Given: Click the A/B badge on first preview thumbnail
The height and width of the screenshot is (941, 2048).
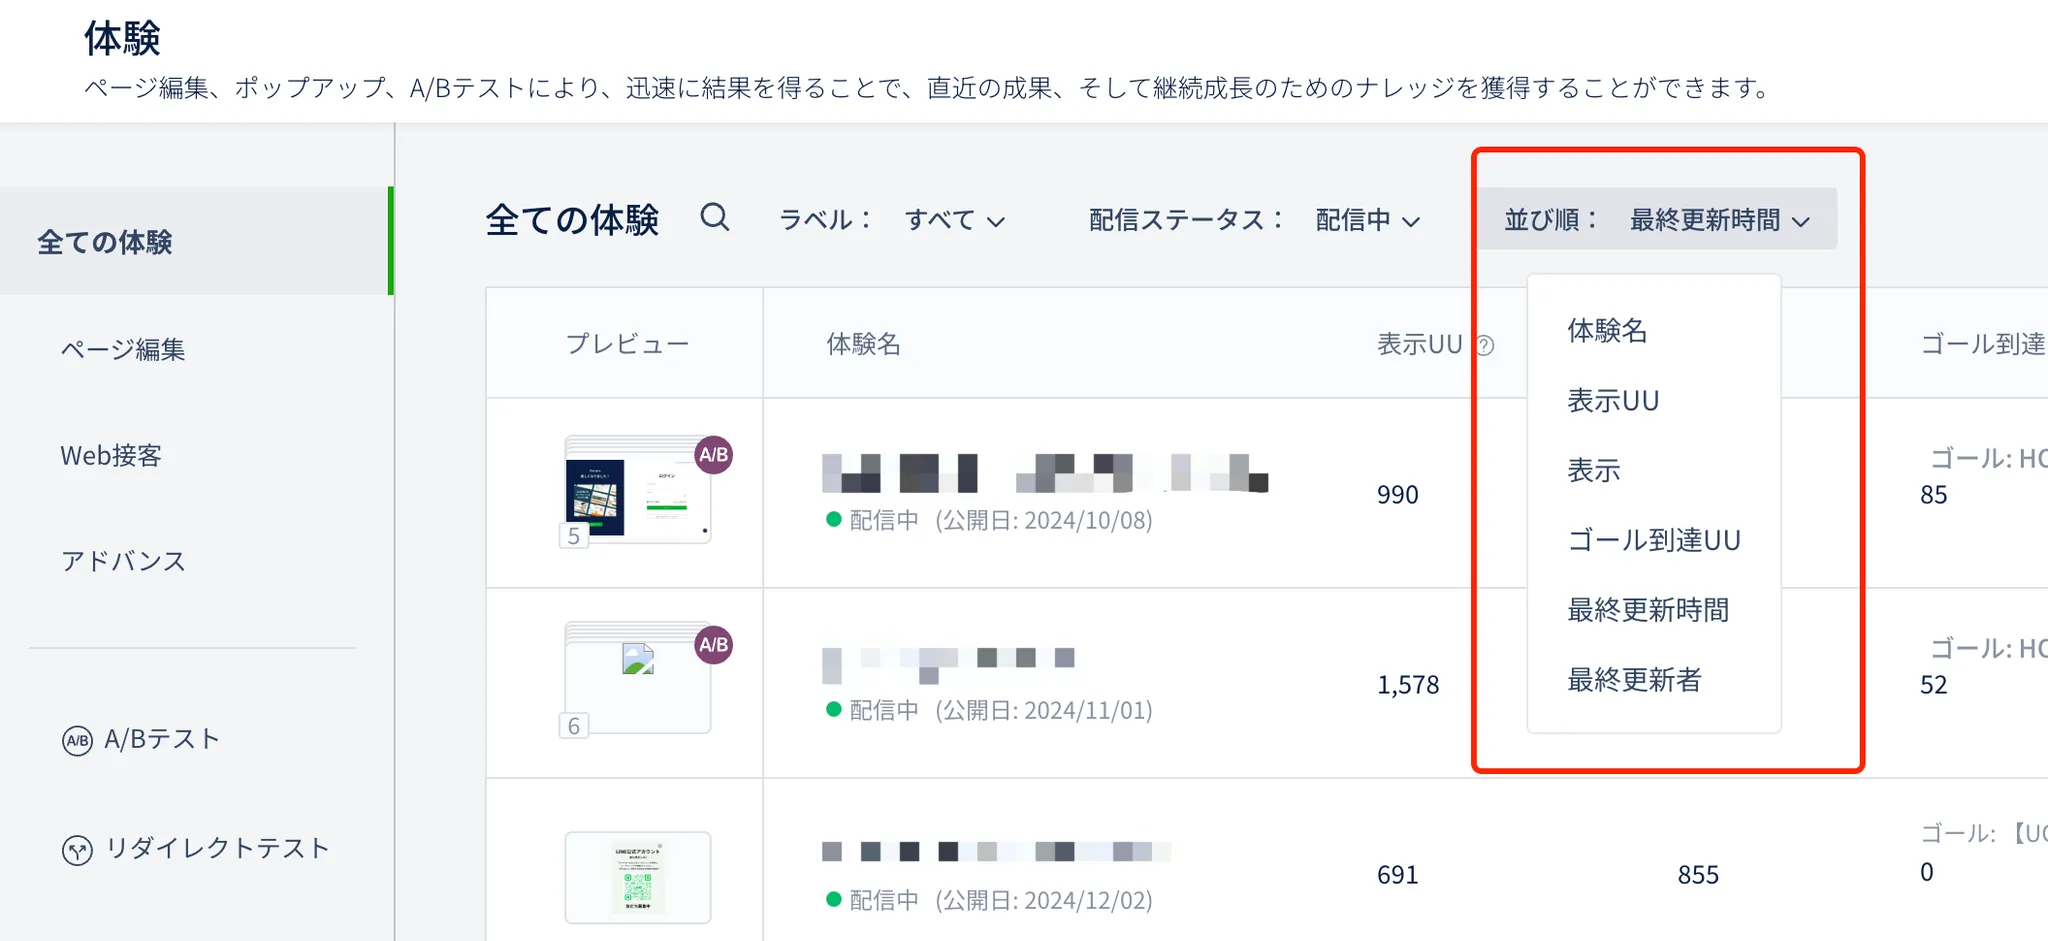Looking at the screenshot, I should coord(713,455).
